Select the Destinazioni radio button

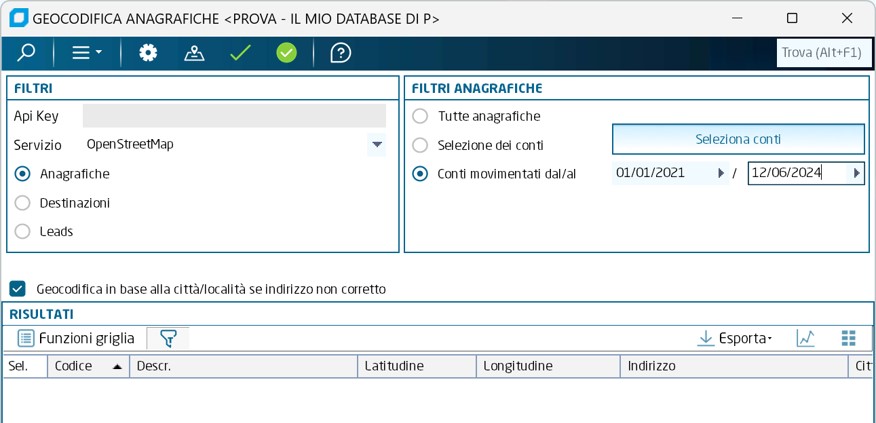click(x=23, y=203)
